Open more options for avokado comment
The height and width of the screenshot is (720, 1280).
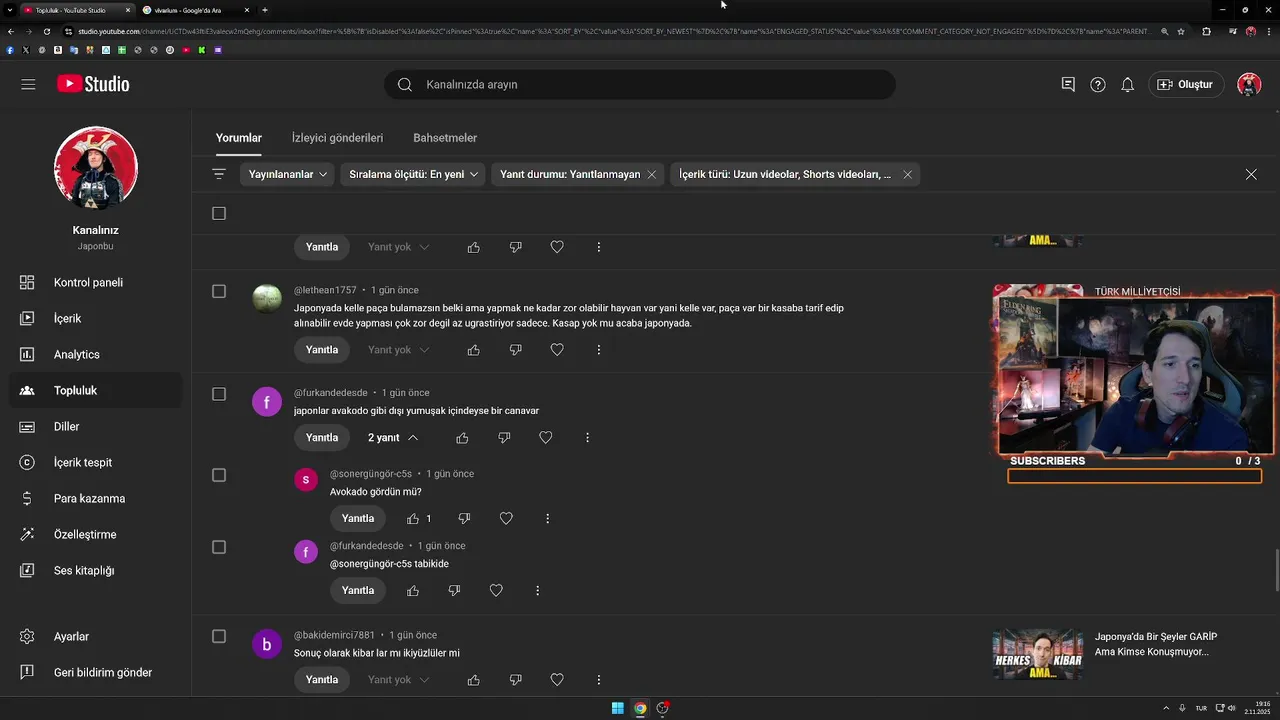[587, 438]
